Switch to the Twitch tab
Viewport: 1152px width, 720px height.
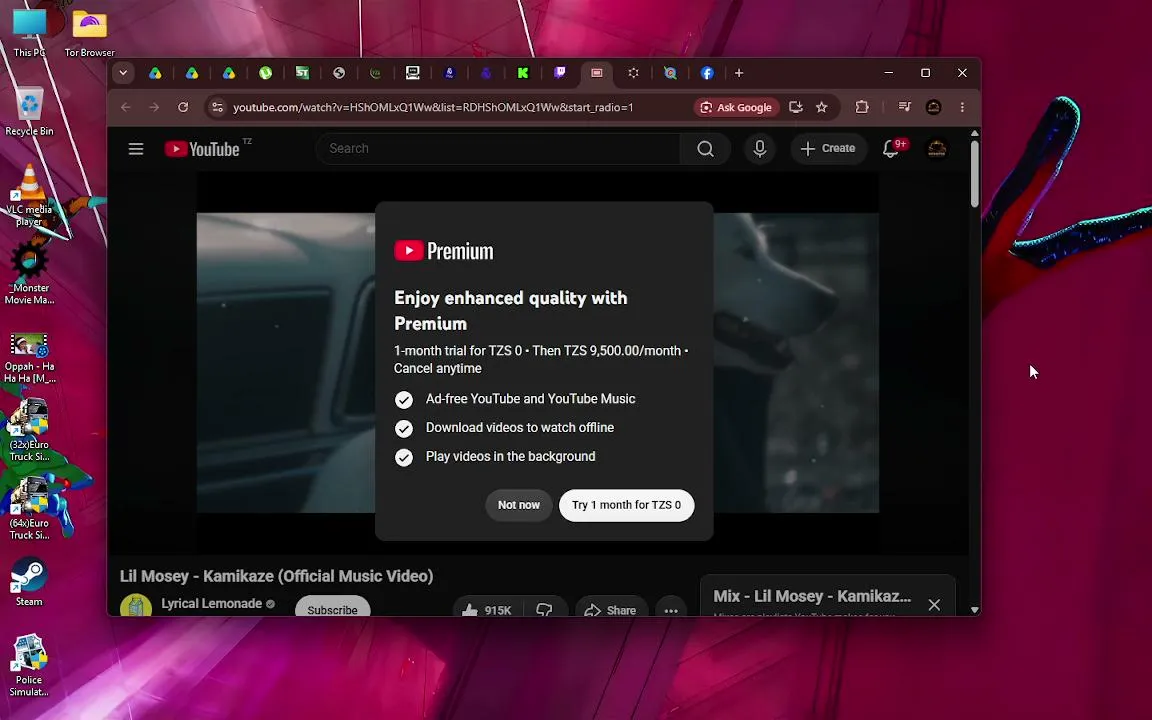[x=560, y=73]
